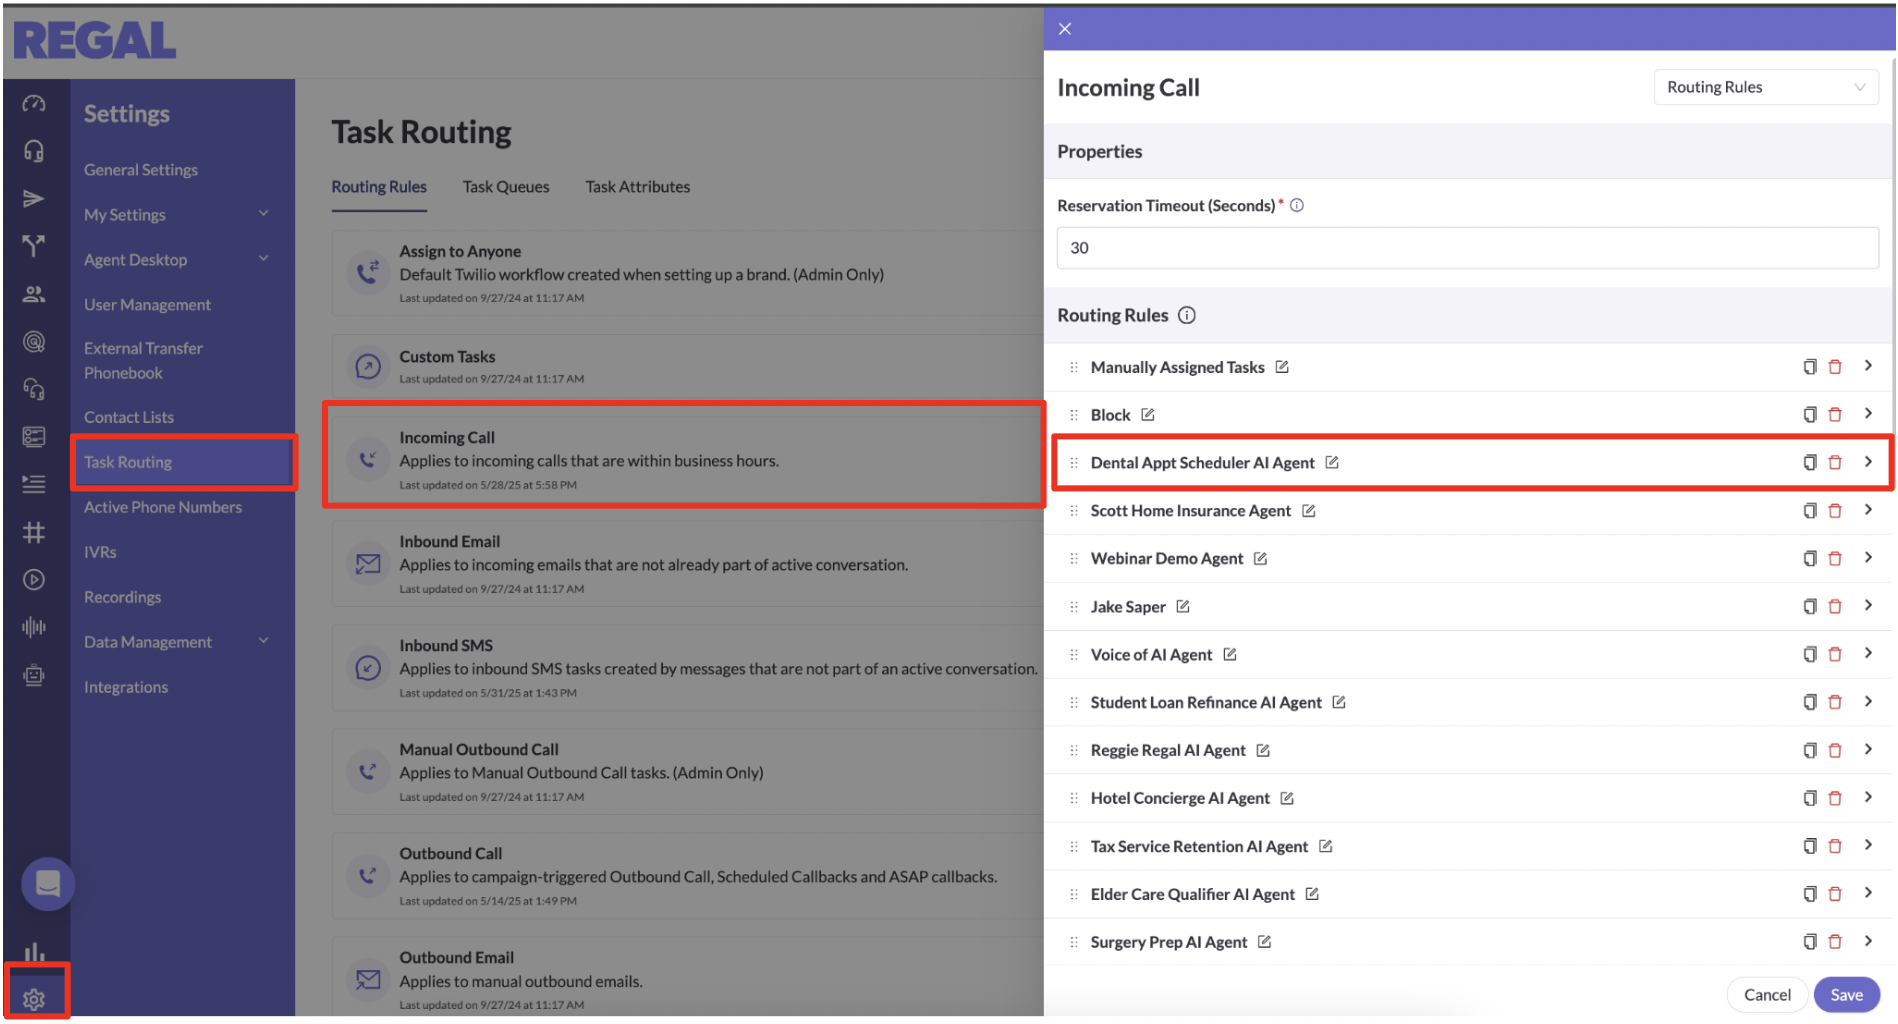Save the Incoming Call routing changes
The width and height of the screenshot is (1898, 1024).
[1846, 995]
